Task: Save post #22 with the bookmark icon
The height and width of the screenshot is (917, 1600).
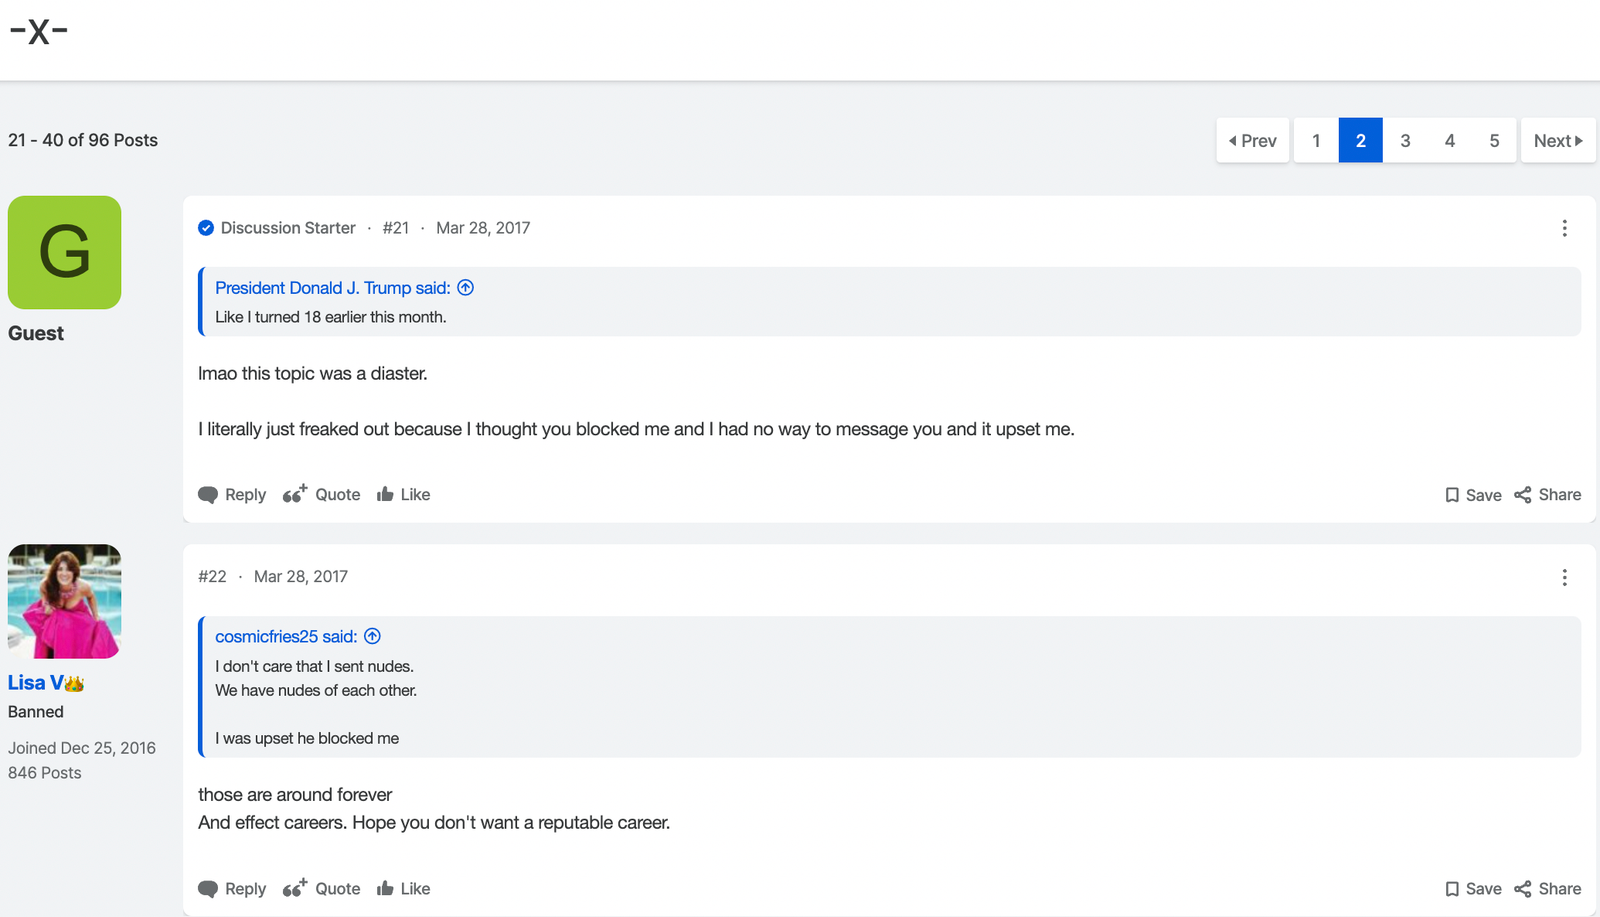Action: (x=1452, y=889)
